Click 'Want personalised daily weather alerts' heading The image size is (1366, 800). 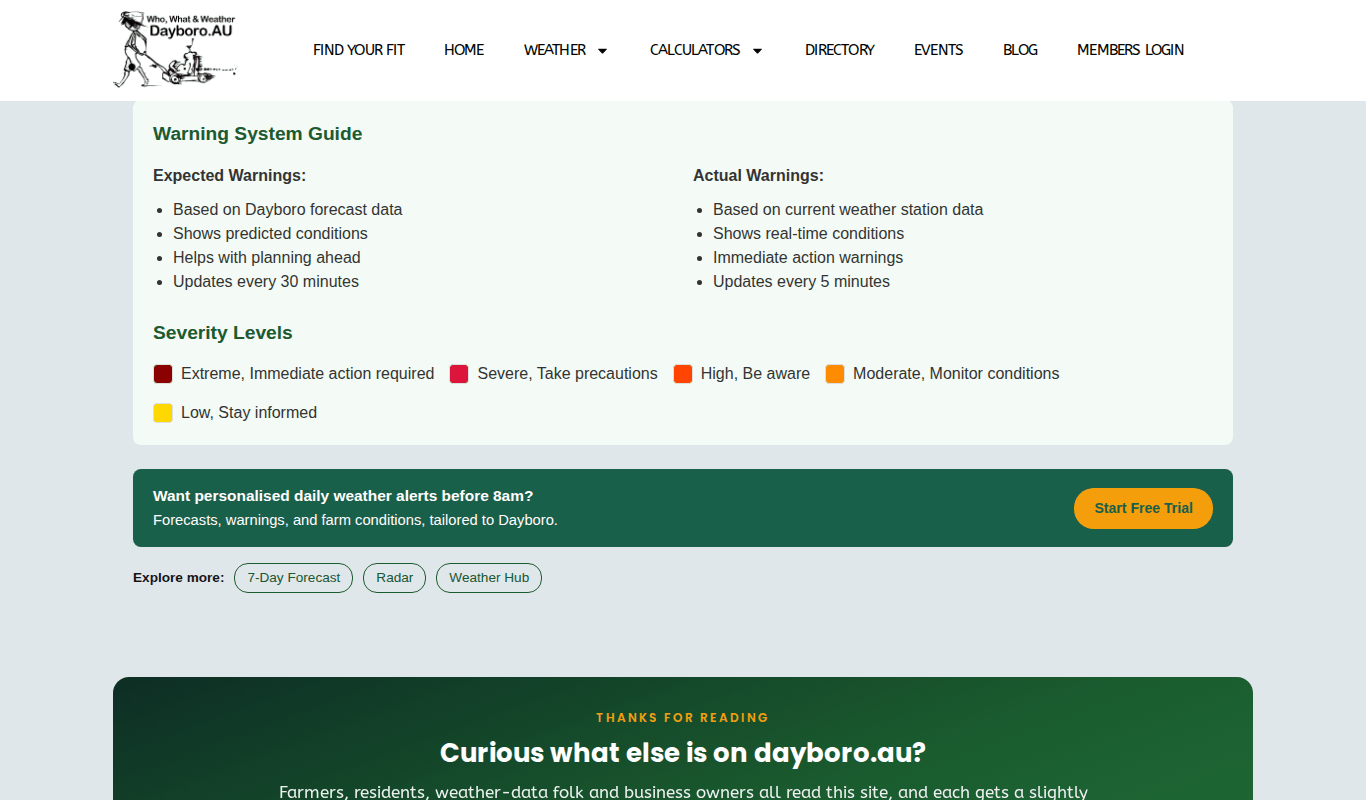(x=343, y=496)
